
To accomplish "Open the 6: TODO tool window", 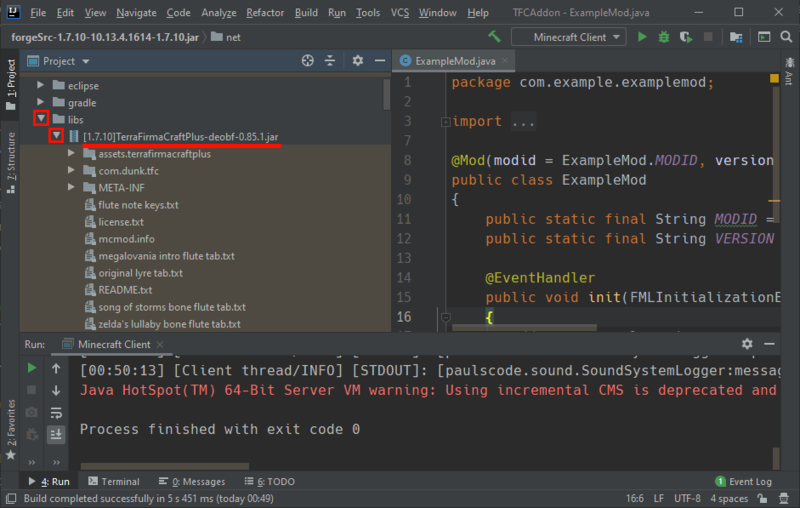I will 269,481.
